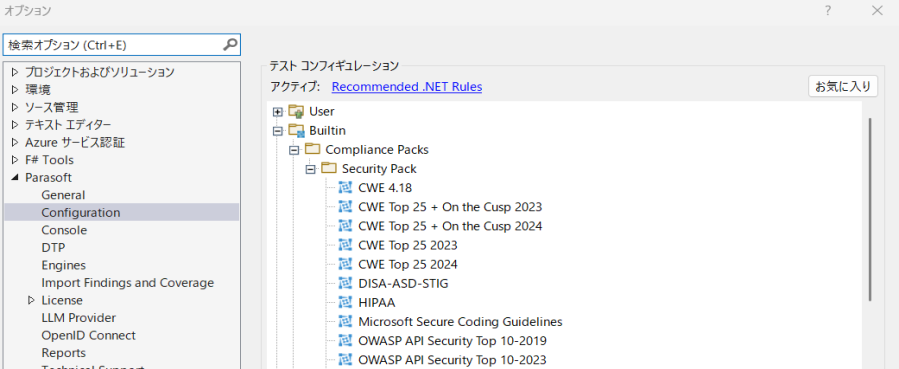This screenshot has width=899, height=369.
Task: Open the DTP options page
Action: coord(53,248)
